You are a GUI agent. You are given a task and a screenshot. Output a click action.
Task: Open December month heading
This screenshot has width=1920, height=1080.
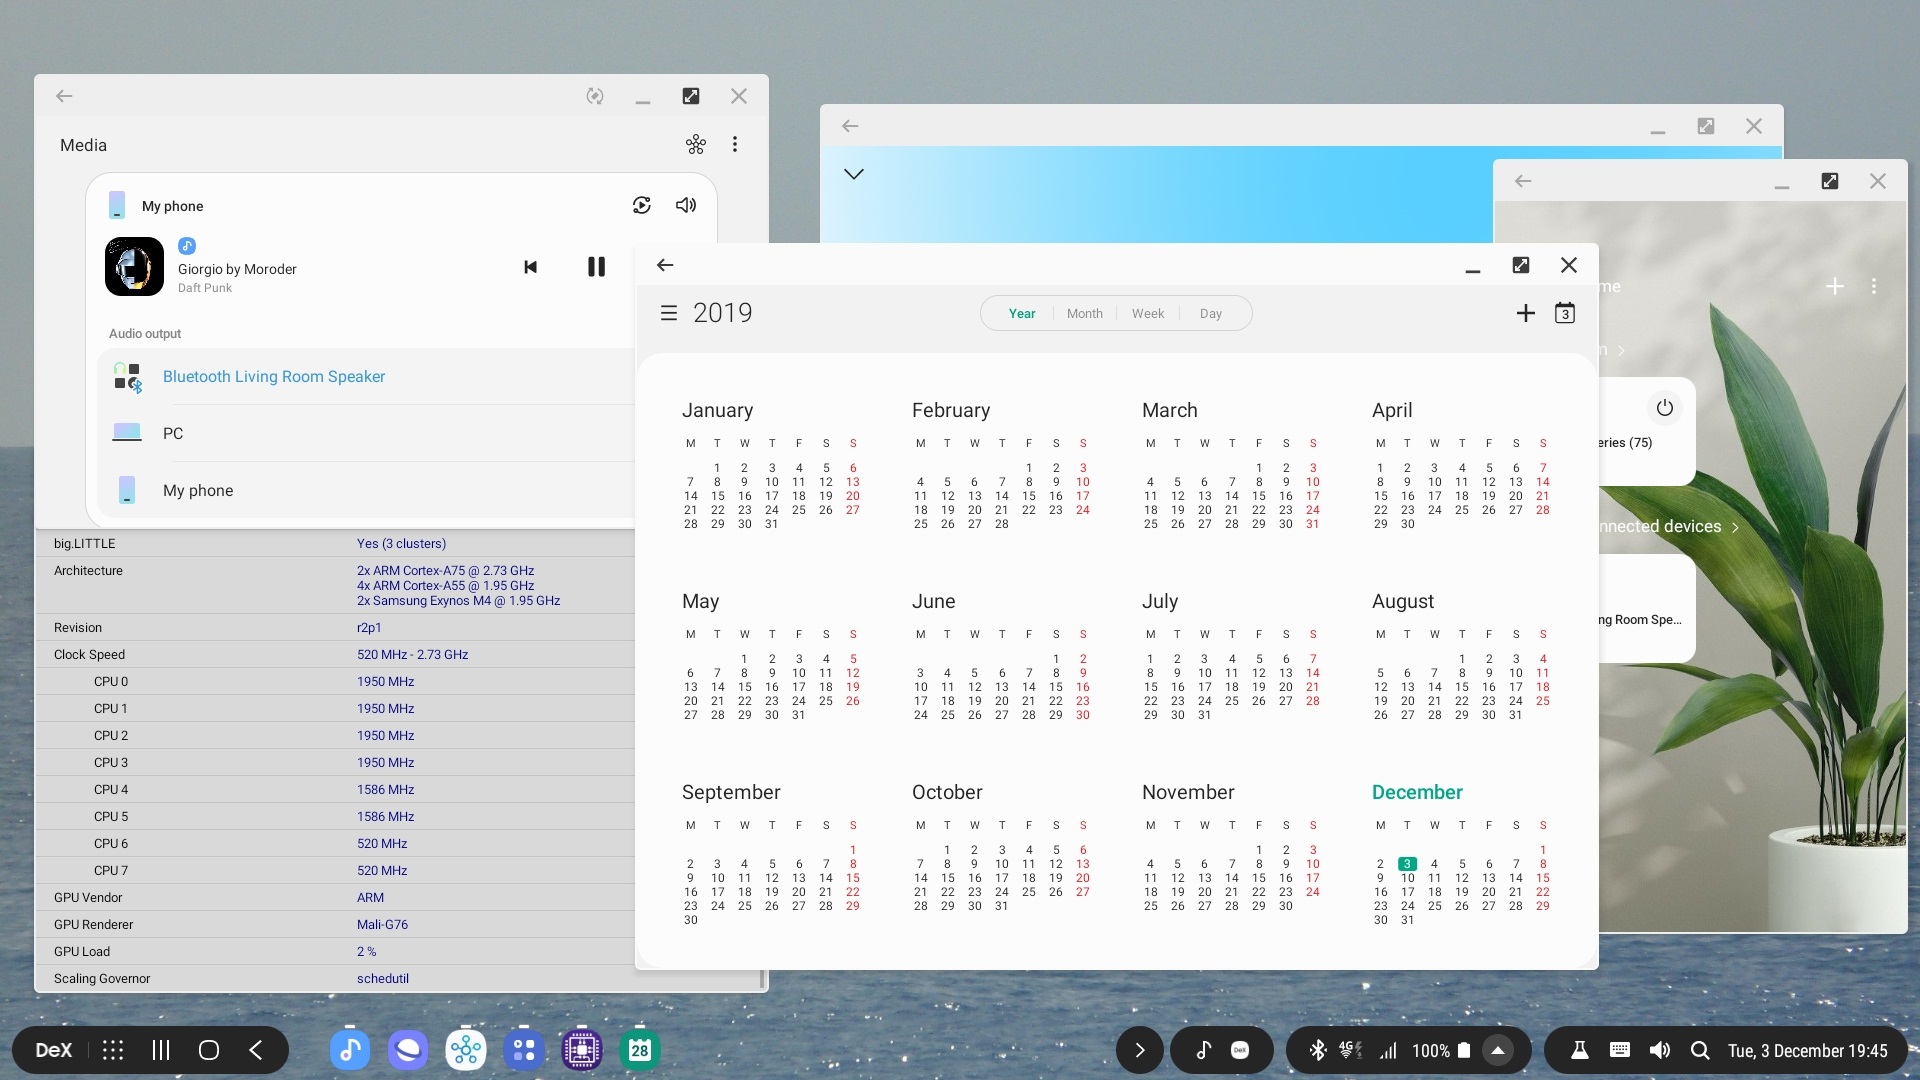coord(1416,792)
